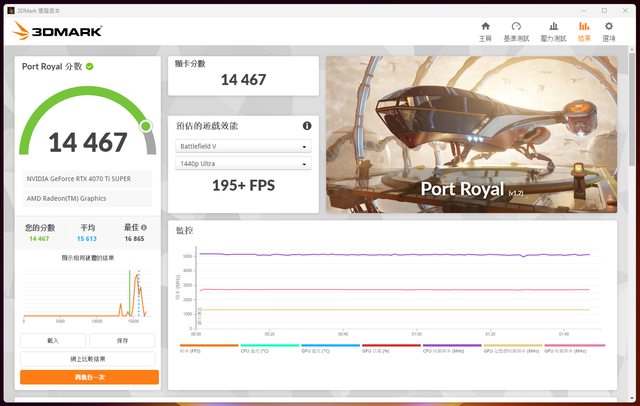Switch to the Results (結果) tab
Image resolution: width=640 pixels, height=406 pixels.
point(583,31)
